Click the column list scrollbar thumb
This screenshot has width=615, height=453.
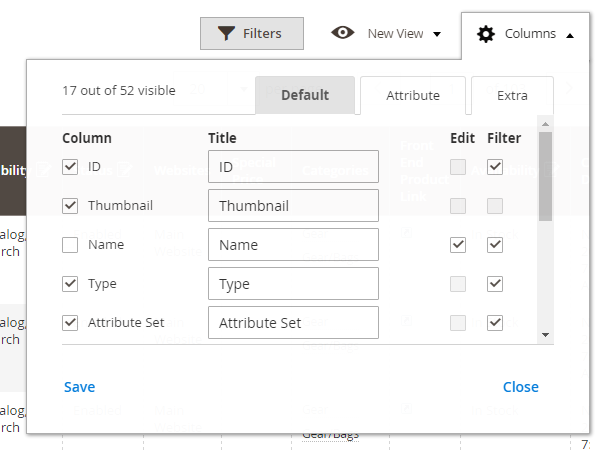545,176
